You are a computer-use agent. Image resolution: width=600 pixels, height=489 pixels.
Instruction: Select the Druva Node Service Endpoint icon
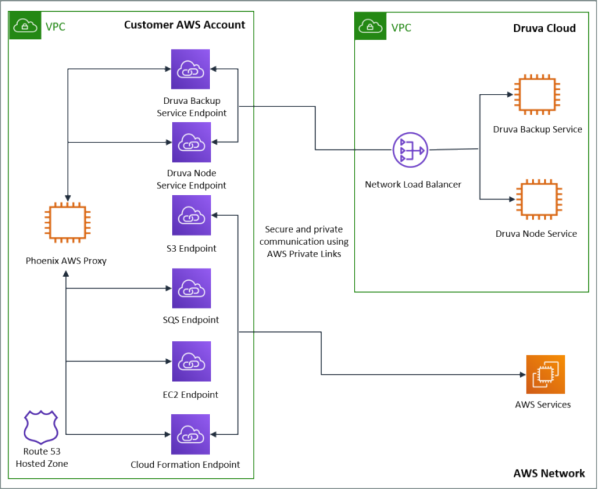point(190,141)
